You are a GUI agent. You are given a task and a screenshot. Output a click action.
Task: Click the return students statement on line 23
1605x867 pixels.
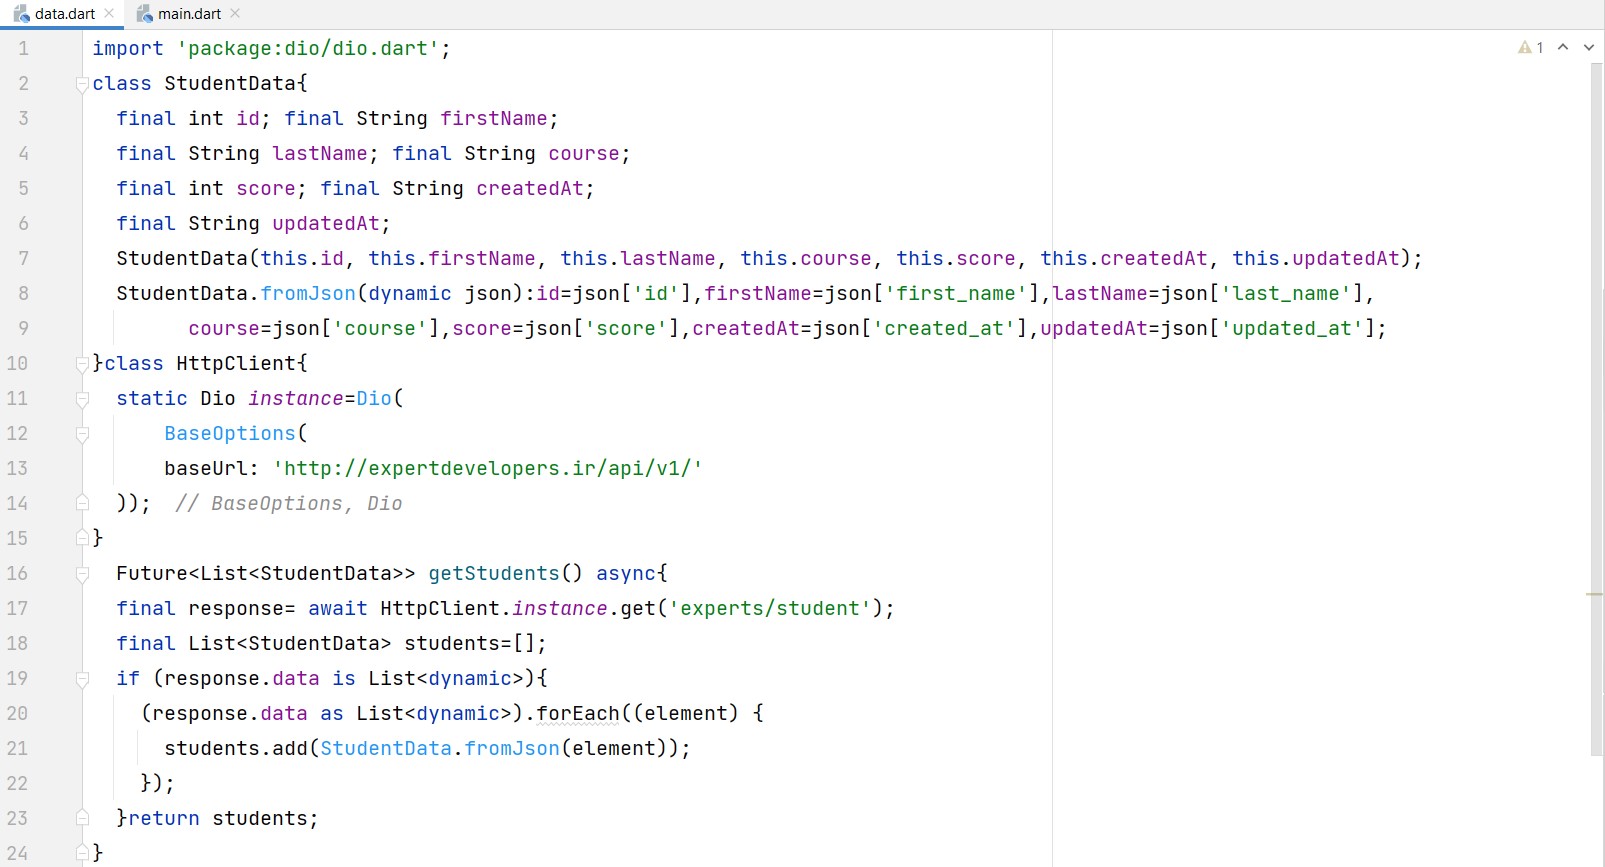(x=223, y=818)
